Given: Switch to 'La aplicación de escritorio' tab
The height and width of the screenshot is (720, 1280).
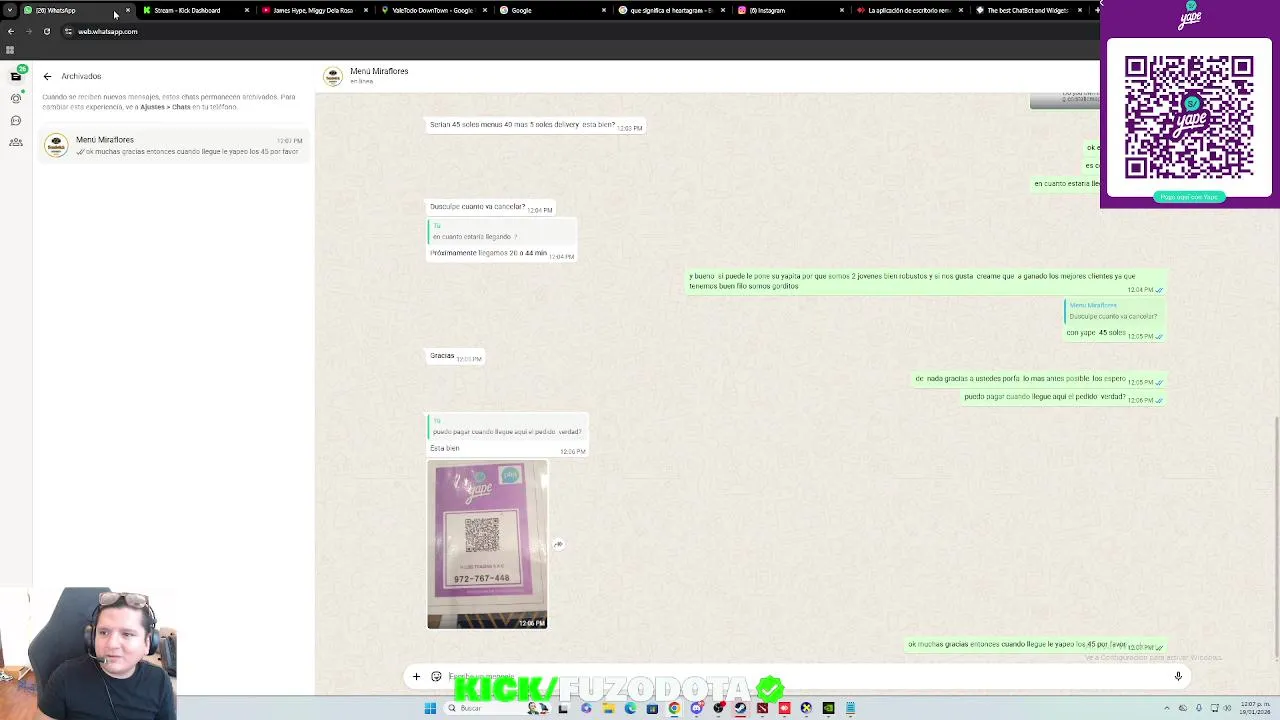Looking at the screenshot, I should pyautogui.click(x=908, y=10).
